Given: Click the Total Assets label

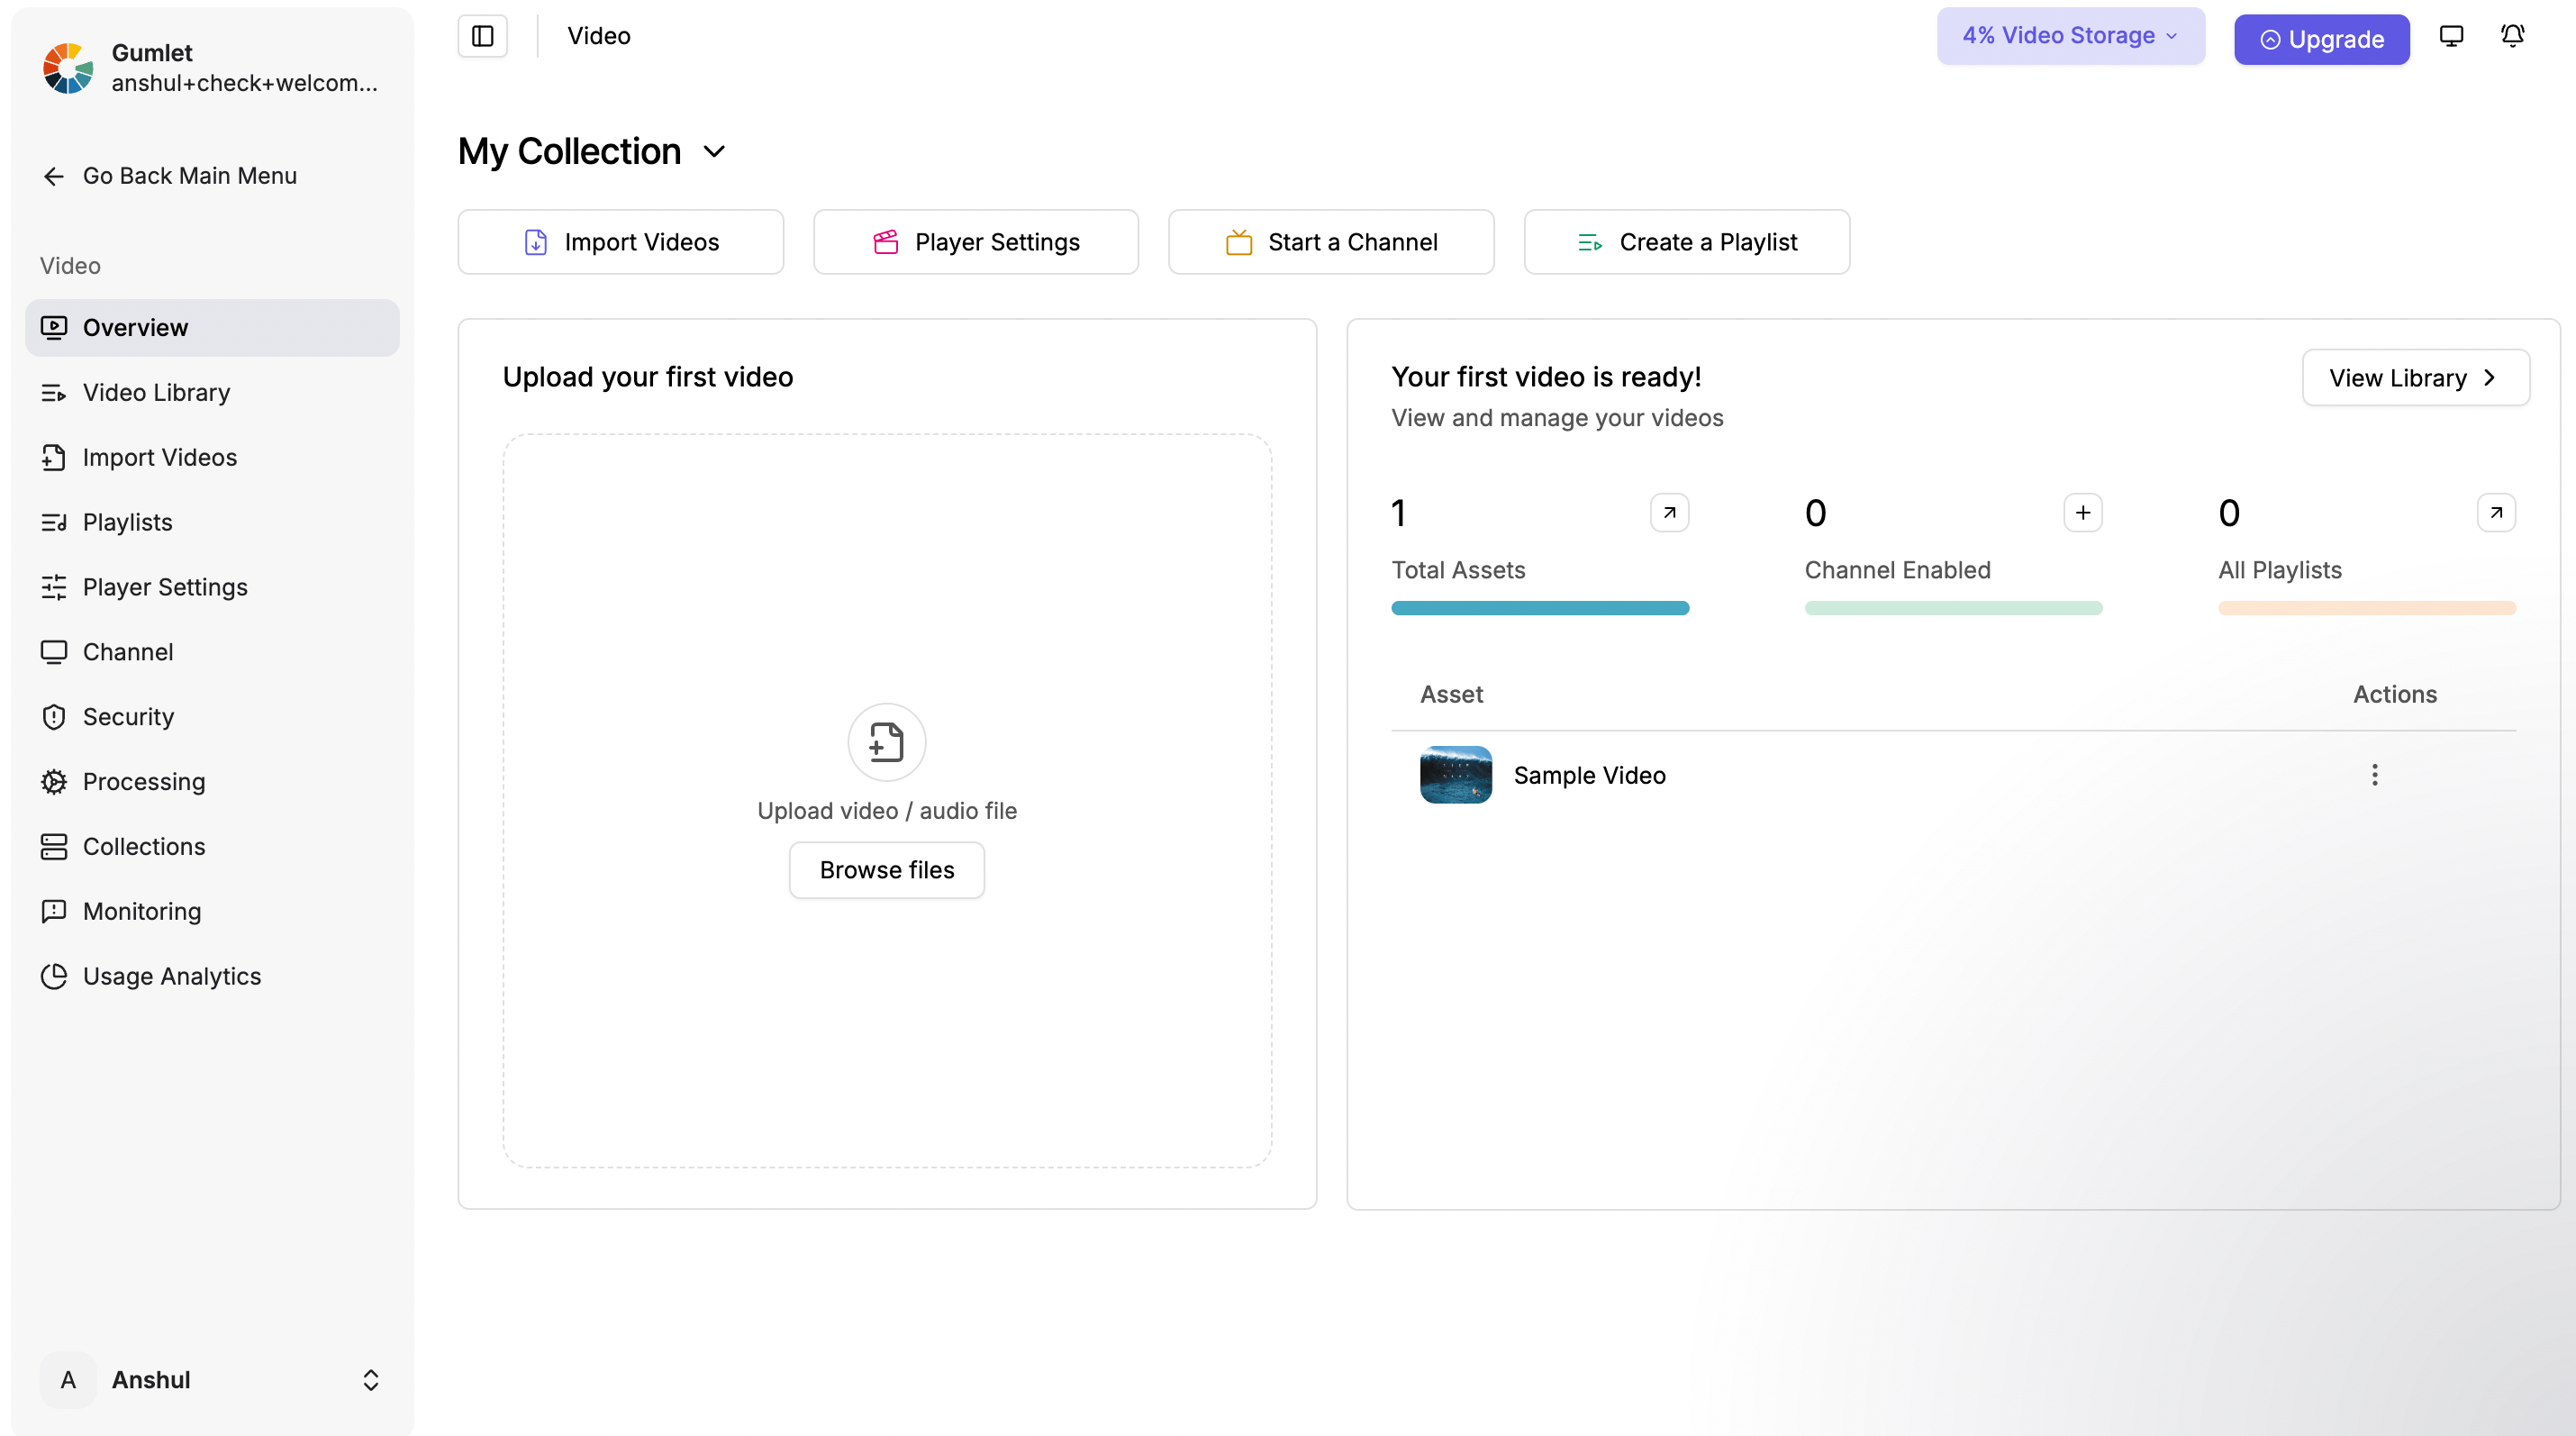Looking at the screenshot, I should click(x=1458, y=570).
